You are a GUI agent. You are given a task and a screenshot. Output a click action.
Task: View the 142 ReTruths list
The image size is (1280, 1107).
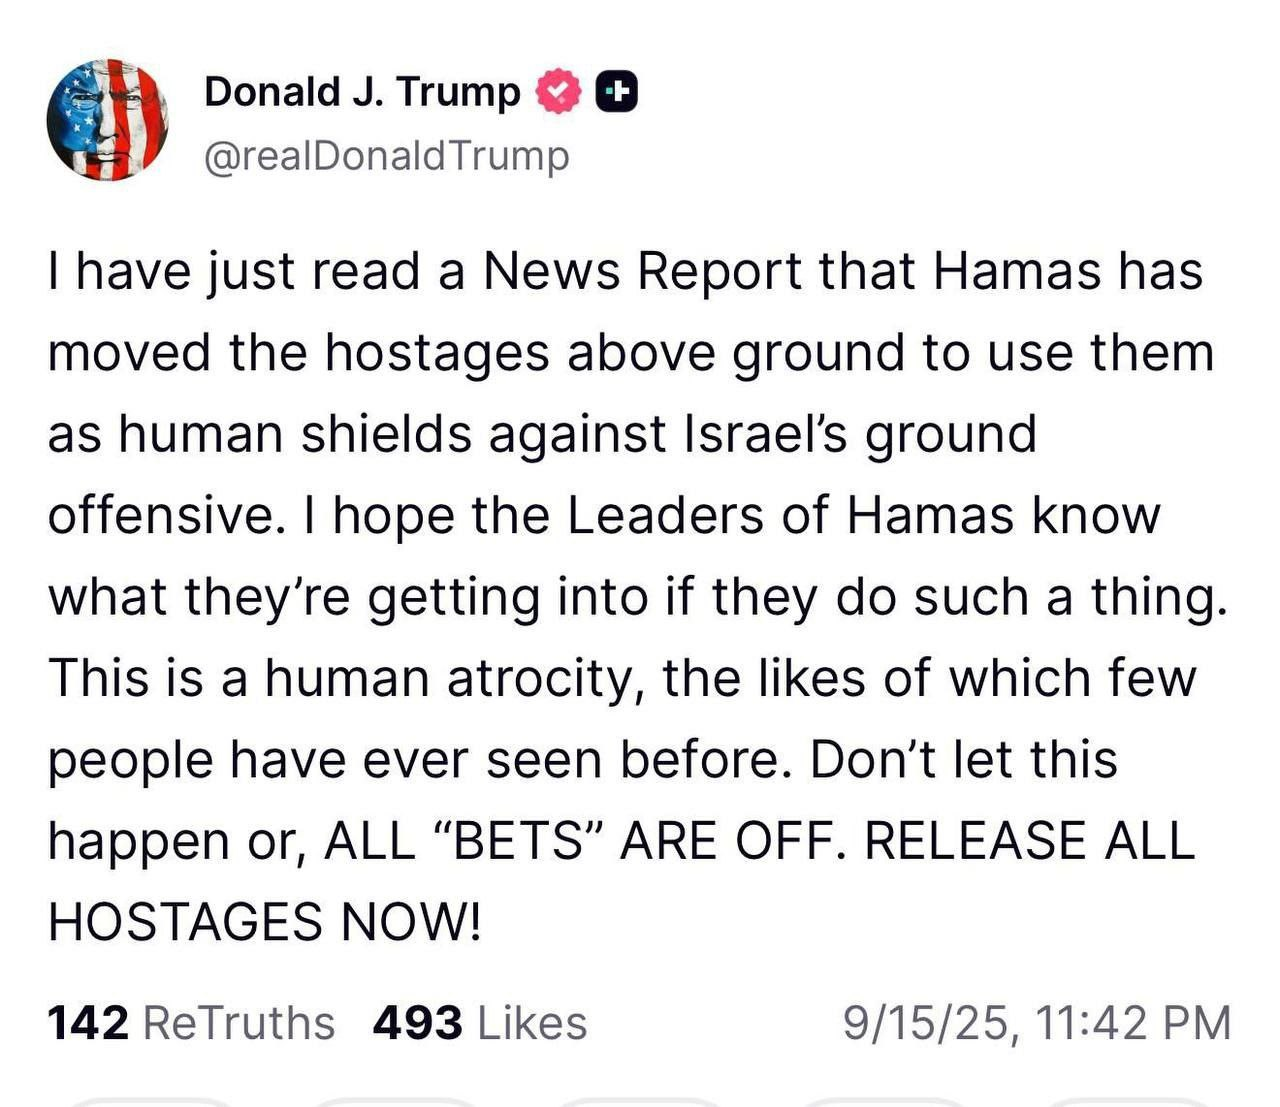coord(191,1023)
